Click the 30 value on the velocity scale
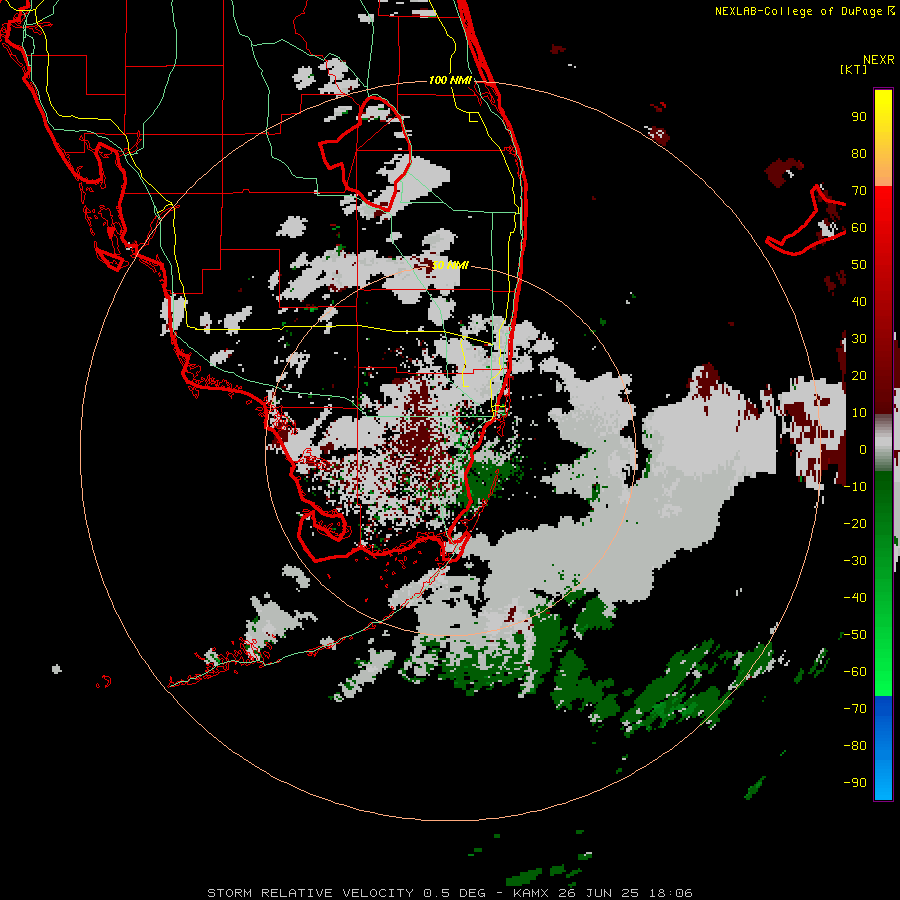 pos(859,339)
